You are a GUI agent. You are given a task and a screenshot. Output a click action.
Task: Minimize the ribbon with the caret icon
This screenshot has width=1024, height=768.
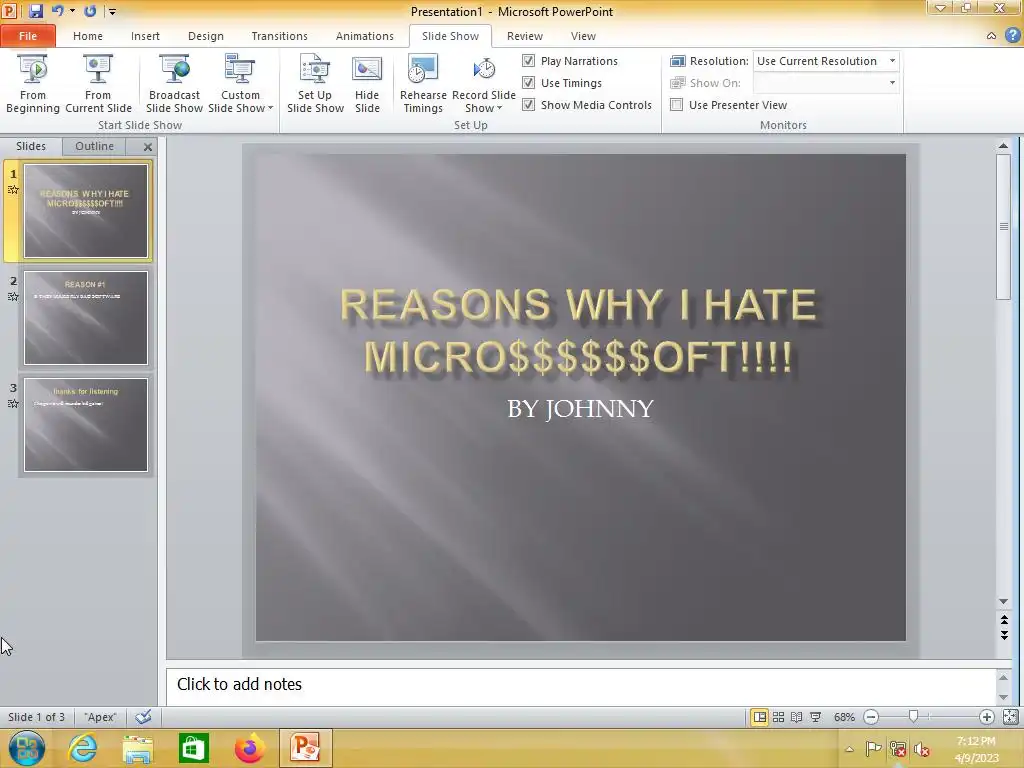point(991,36)
